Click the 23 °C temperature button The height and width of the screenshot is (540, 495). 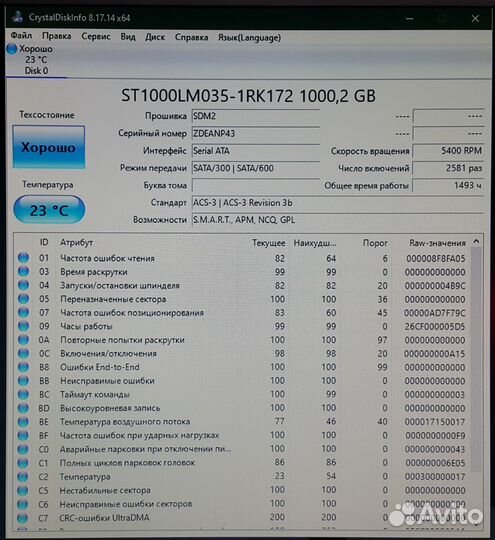tap(49, 209)
